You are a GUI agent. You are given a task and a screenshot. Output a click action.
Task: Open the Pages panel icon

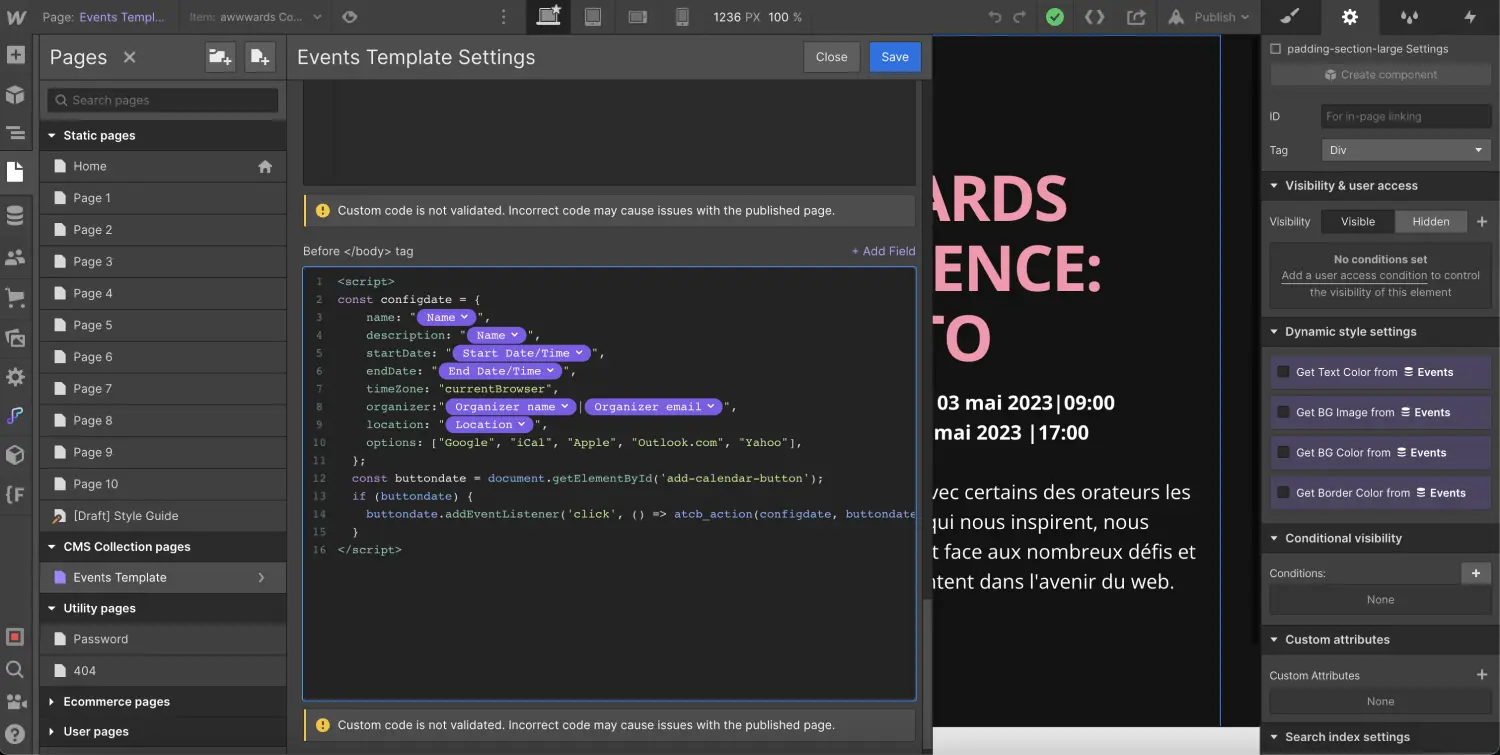pyautogui.click(x=15, y=172)
